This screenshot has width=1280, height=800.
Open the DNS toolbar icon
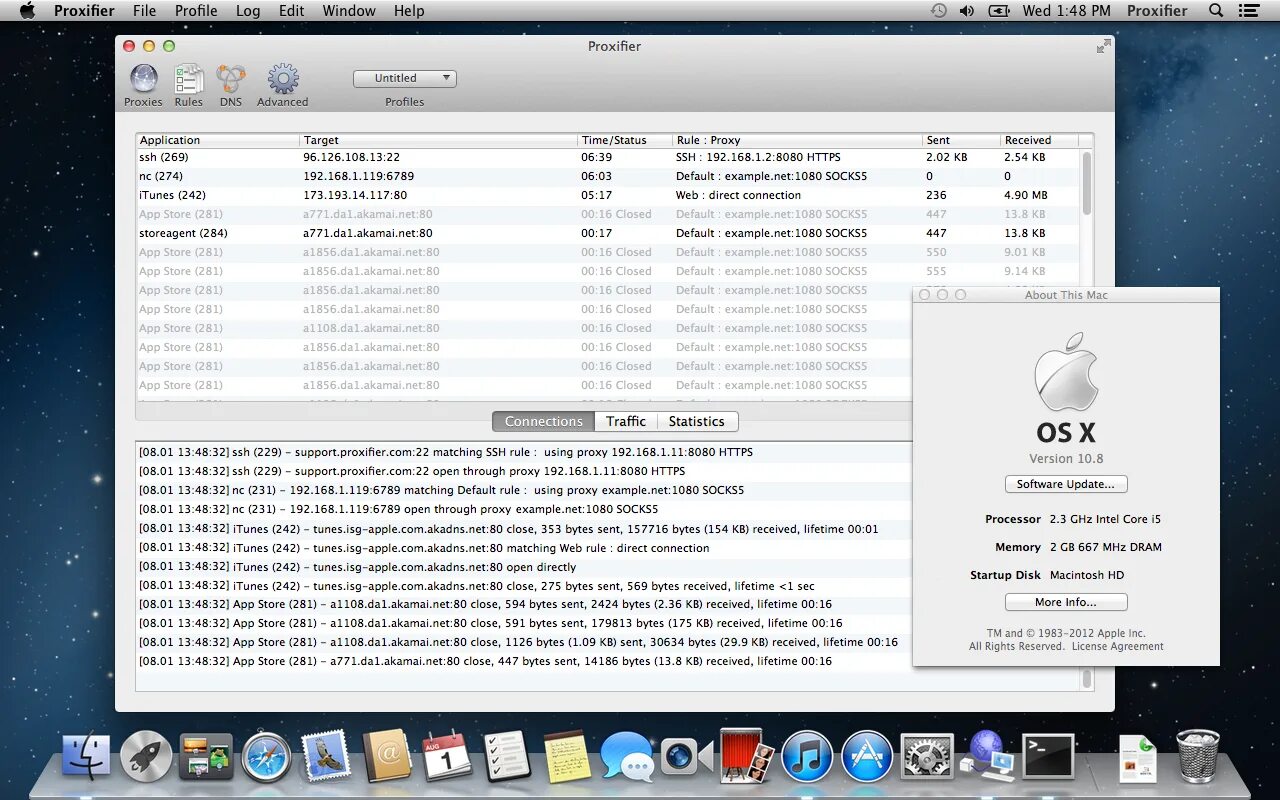pyautogui.click(x=231, y=85)
